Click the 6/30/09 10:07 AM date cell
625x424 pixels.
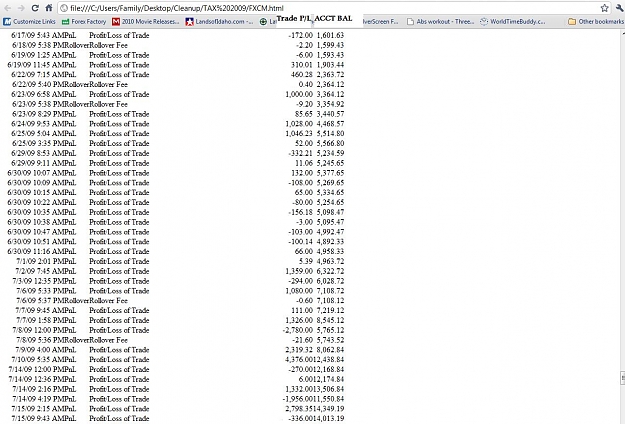pyautogui.click(x=35, y=173)
